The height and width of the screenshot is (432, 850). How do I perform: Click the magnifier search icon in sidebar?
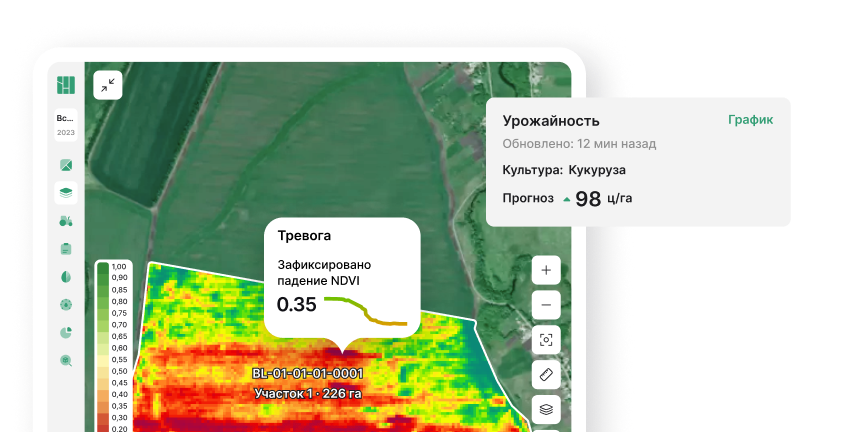66,360
